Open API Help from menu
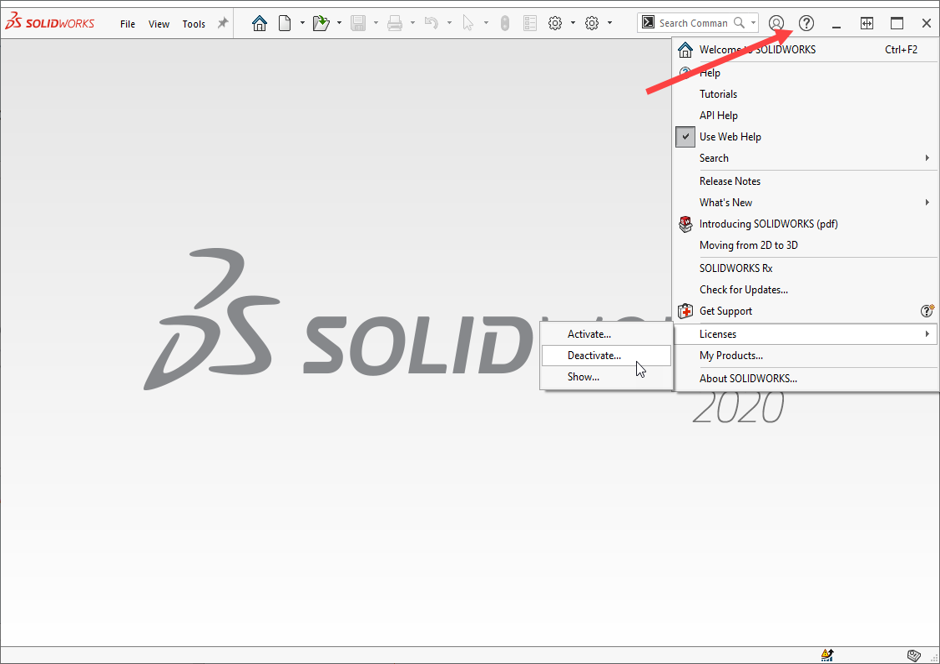The height and width of the screenshot is (664, 940). (805, 116)
